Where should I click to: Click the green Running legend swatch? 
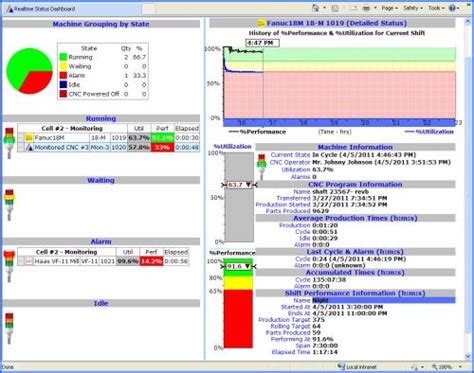pos(63,57)
